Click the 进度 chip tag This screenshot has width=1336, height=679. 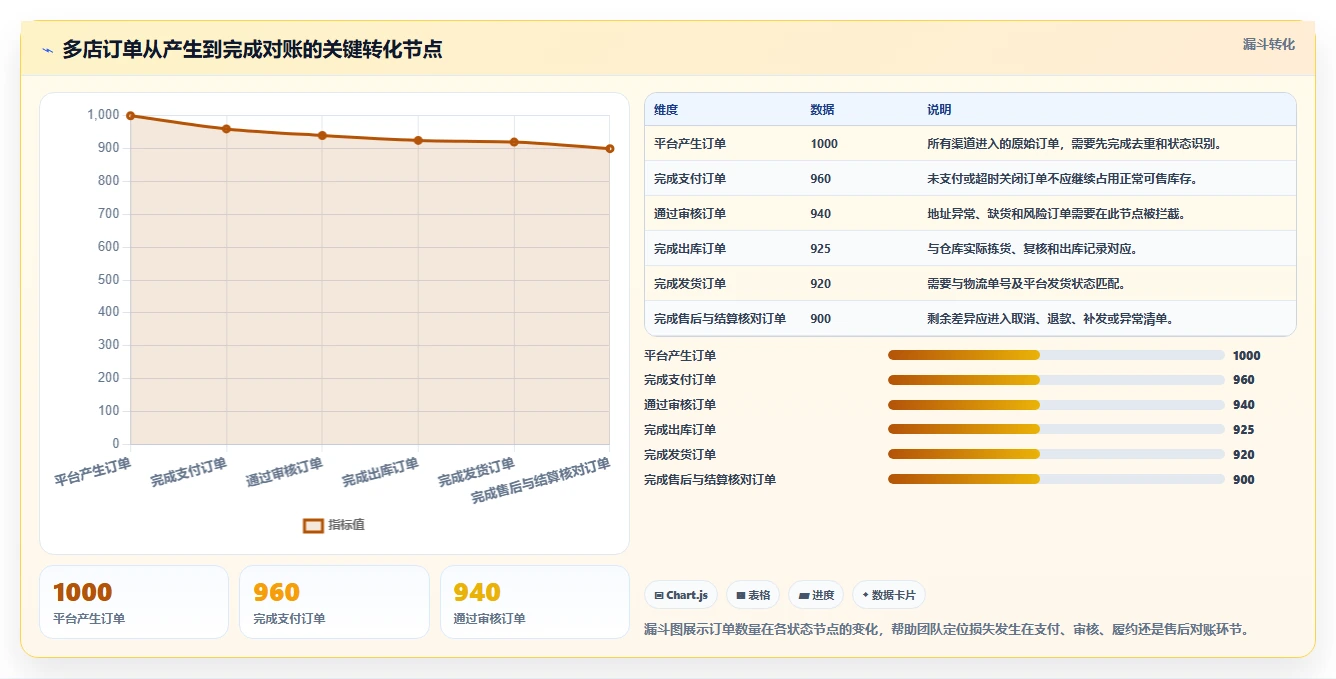tap(816, 595)
